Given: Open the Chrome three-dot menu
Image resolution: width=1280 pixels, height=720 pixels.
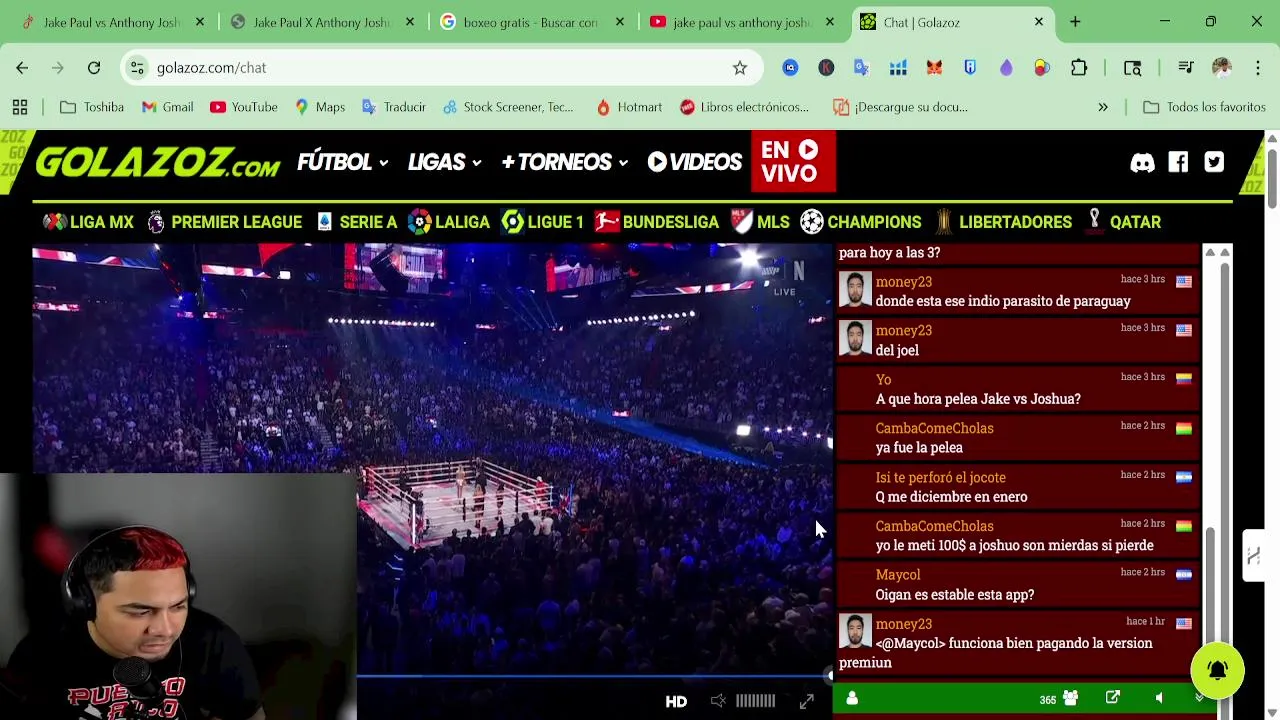Looking at the screenshot, I should point(1257,68).
